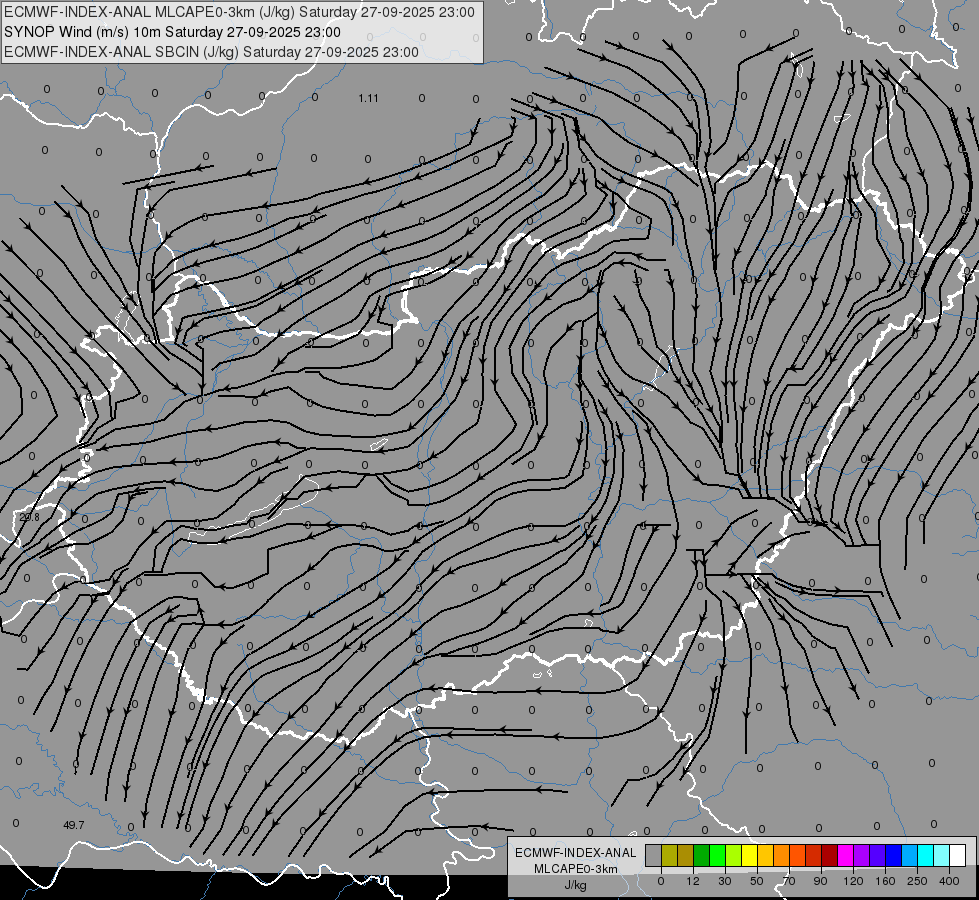
Task: Select the 49.7 value on the map
Action: [74, 825]
